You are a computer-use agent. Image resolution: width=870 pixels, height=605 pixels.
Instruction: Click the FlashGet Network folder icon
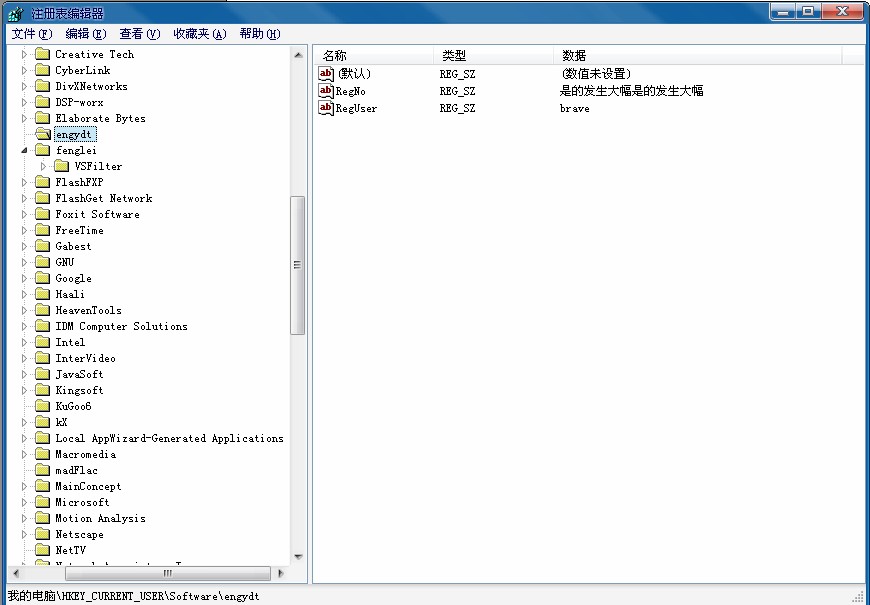(x=42, y=198)
